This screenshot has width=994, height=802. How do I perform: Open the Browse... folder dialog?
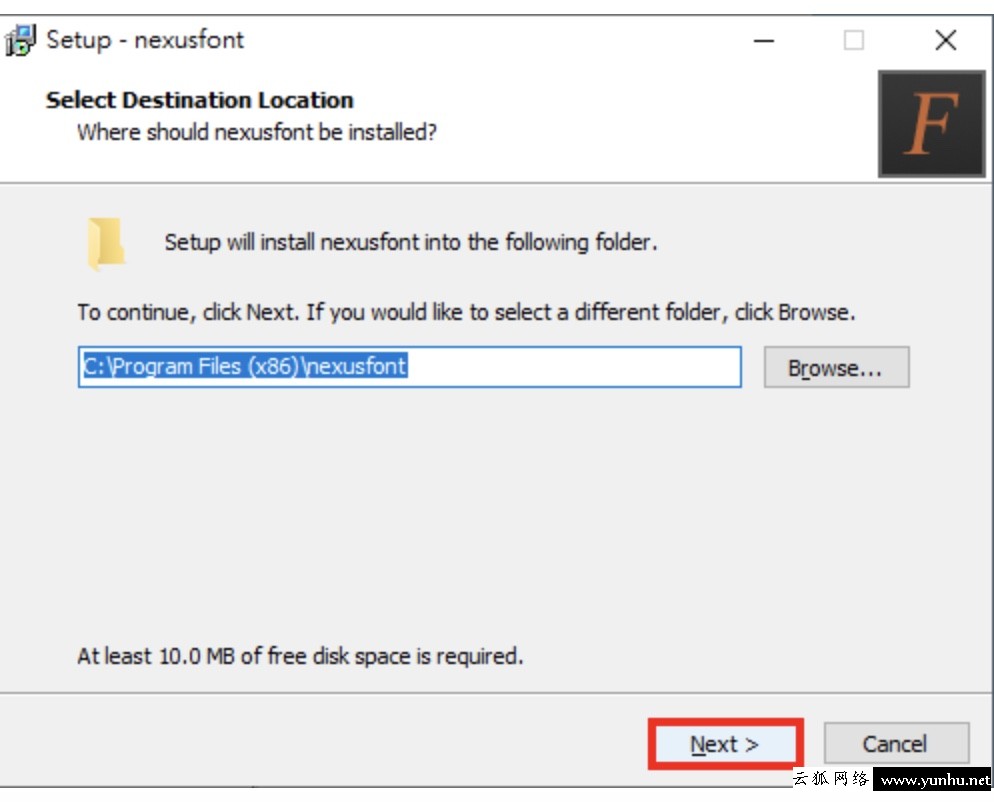(x=836, y=367)
